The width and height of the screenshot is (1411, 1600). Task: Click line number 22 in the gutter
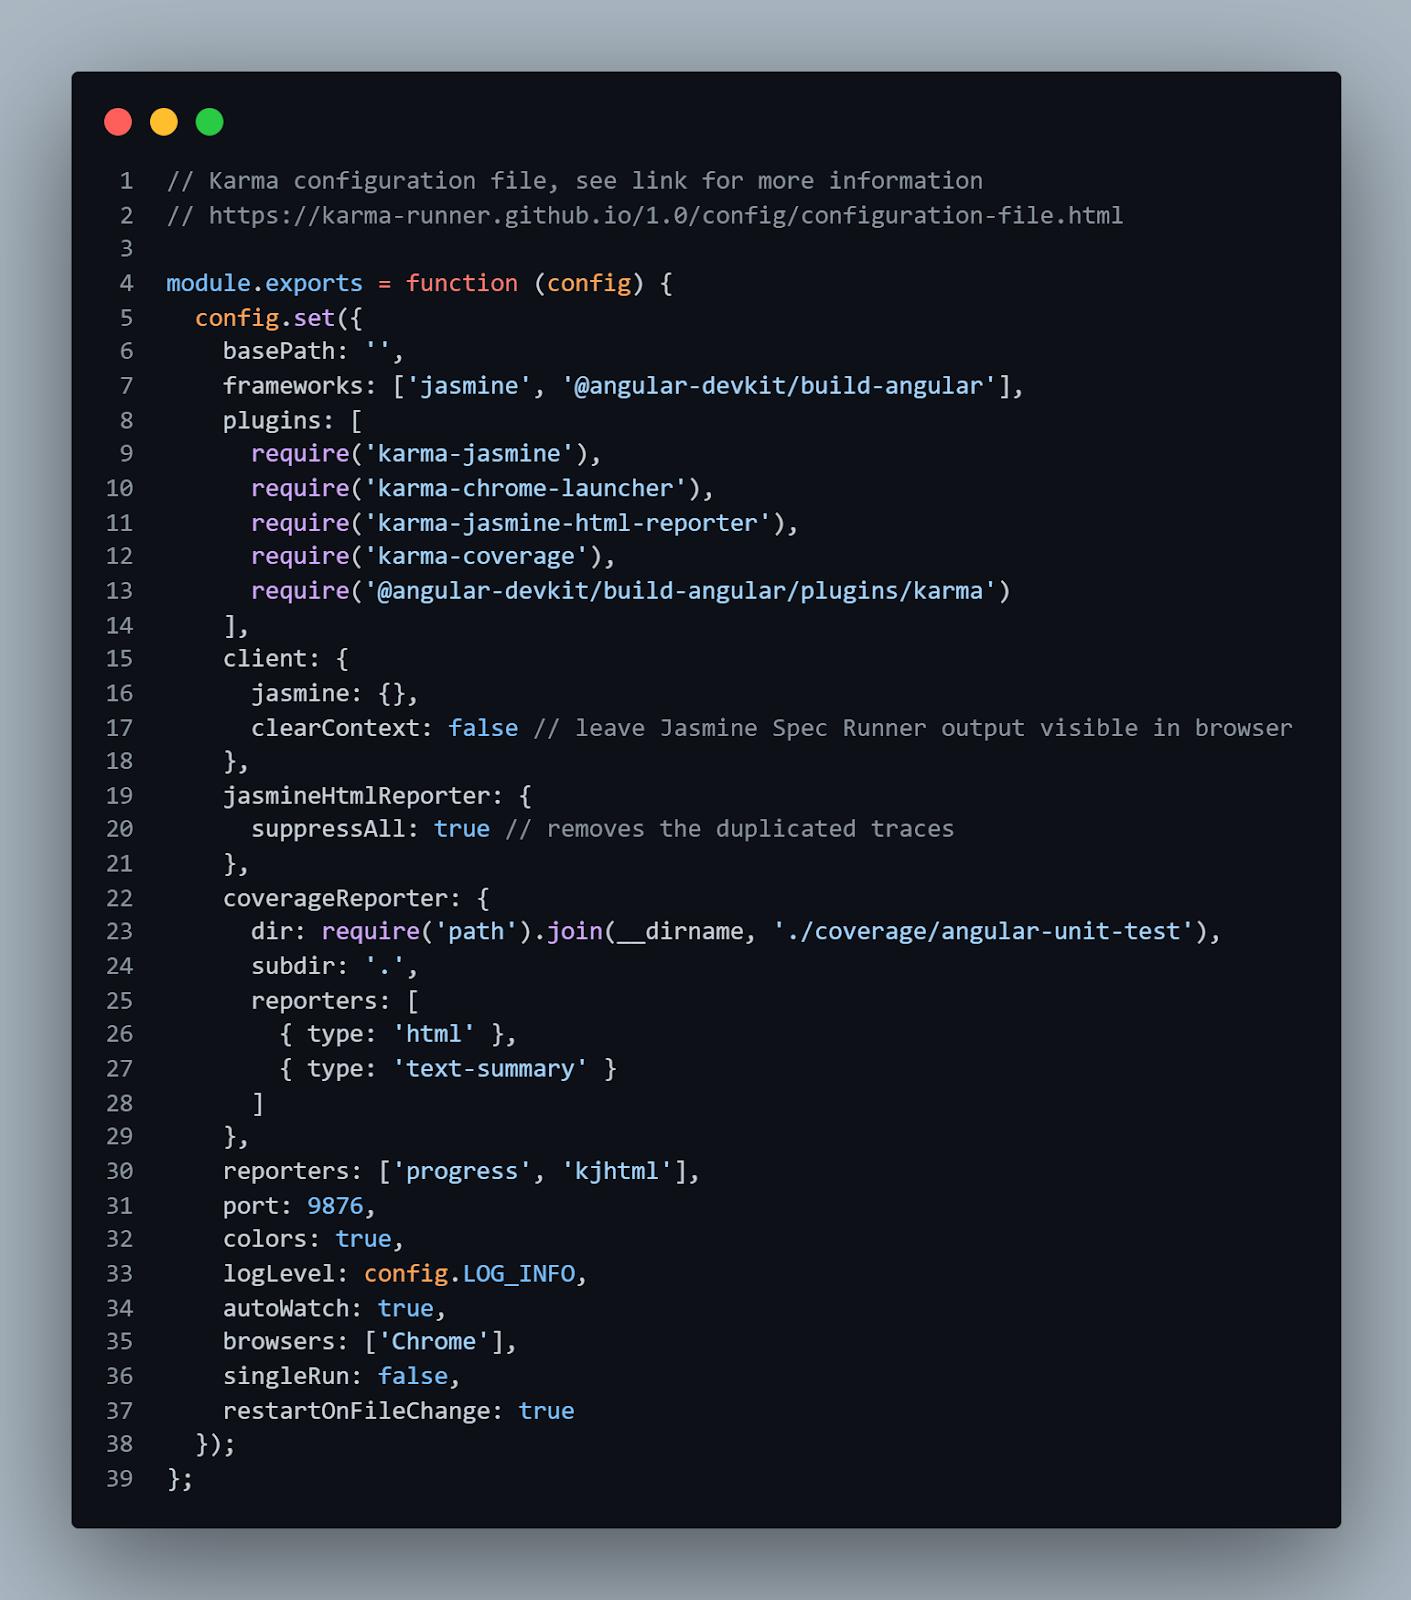coord(120,898)
